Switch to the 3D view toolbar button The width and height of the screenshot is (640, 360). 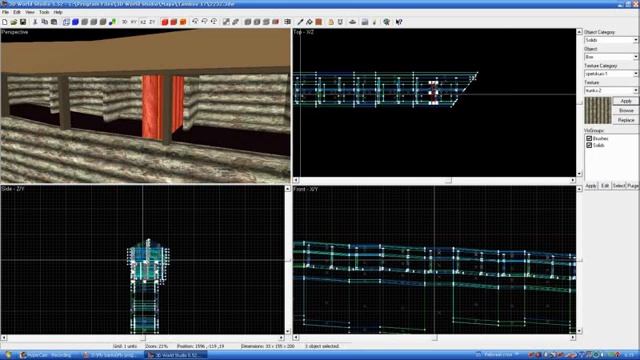[124, 22]
